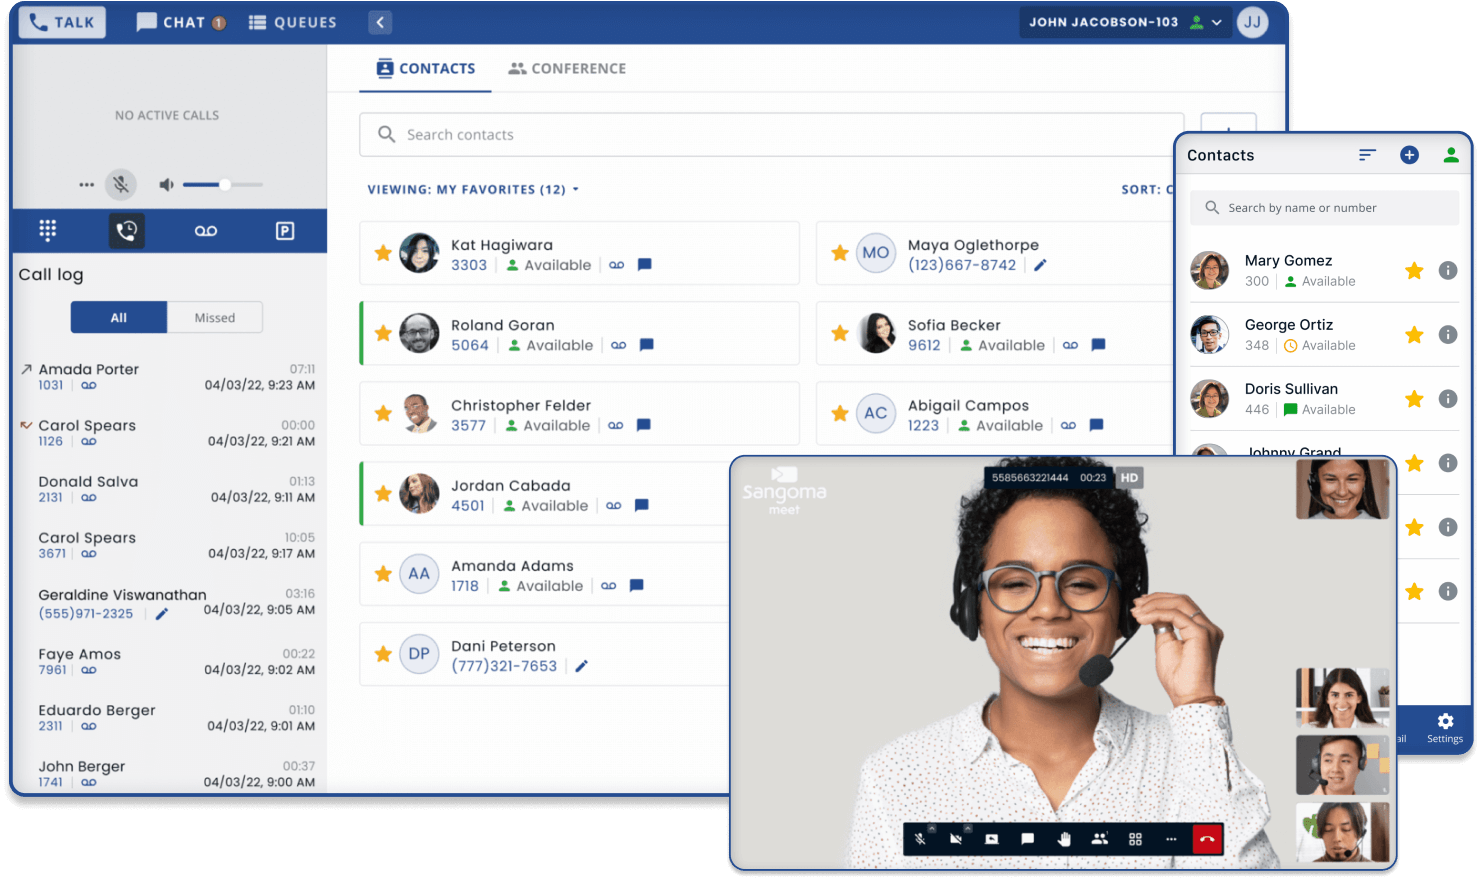Collapse the left sidebar with chevron
Screen dimensions: 1479x878
[380, 22]
